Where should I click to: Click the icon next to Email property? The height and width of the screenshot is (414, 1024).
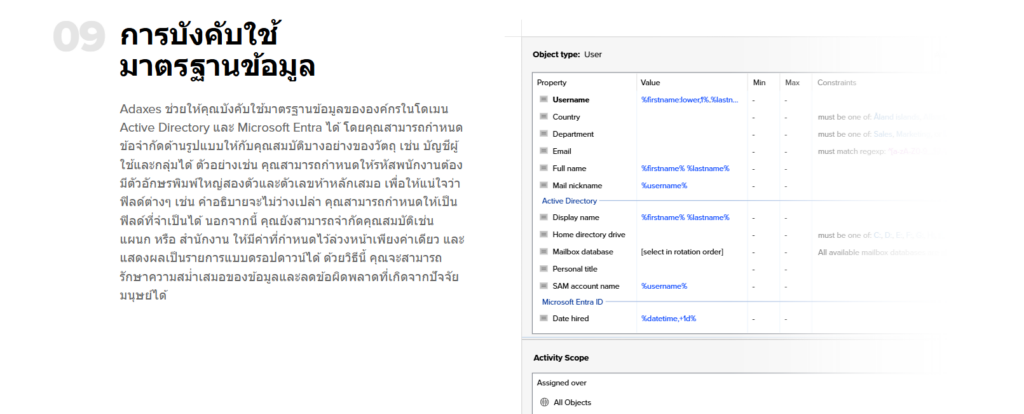point(544,151)
